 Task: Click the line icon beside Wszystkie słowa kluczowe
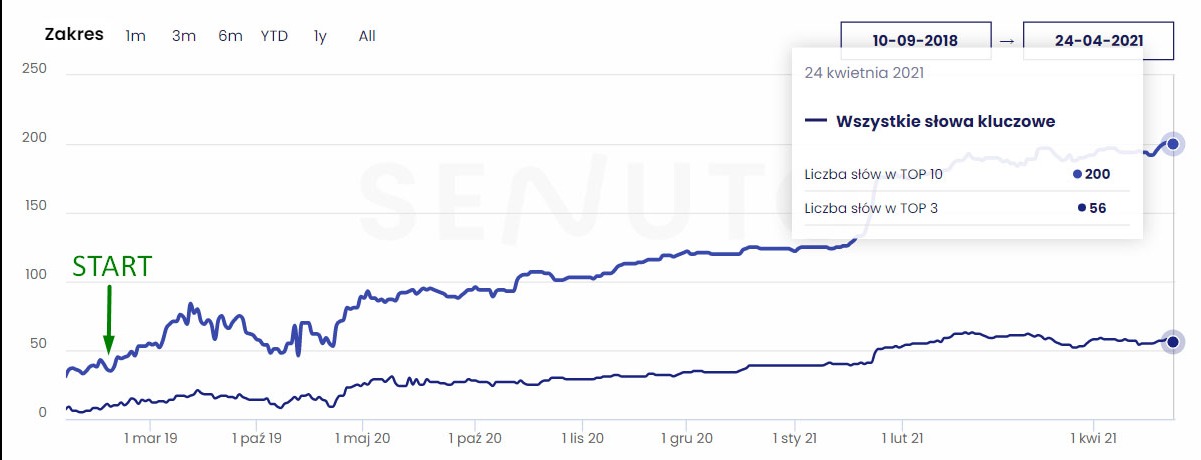tap(816, 122)
